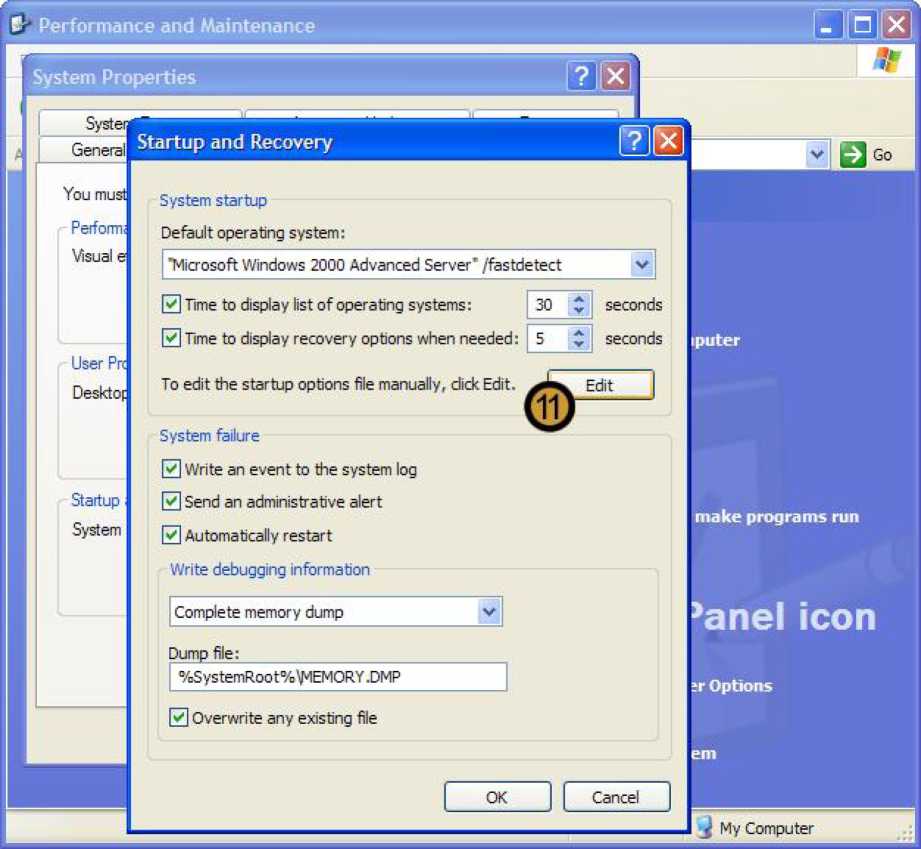The image size is (921, 849).
Task: Increase operating system list time with up arrow
Action: click(x=579, y=299)
